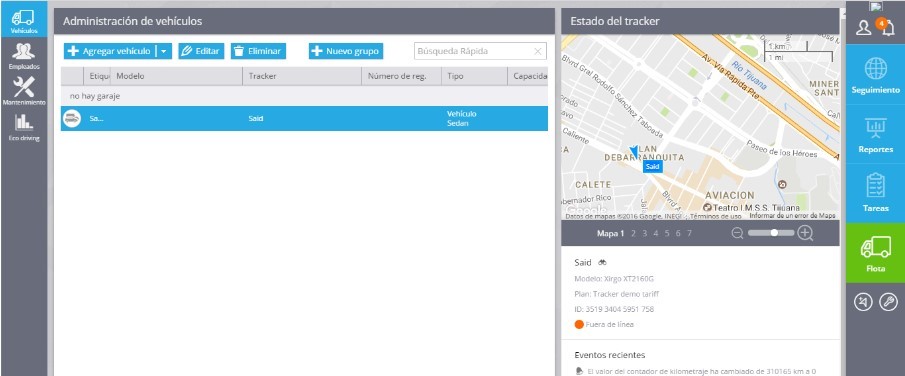Open the user account profile icon
The width and height of the screenshot is (905, 376).
[x=863, y=28]
